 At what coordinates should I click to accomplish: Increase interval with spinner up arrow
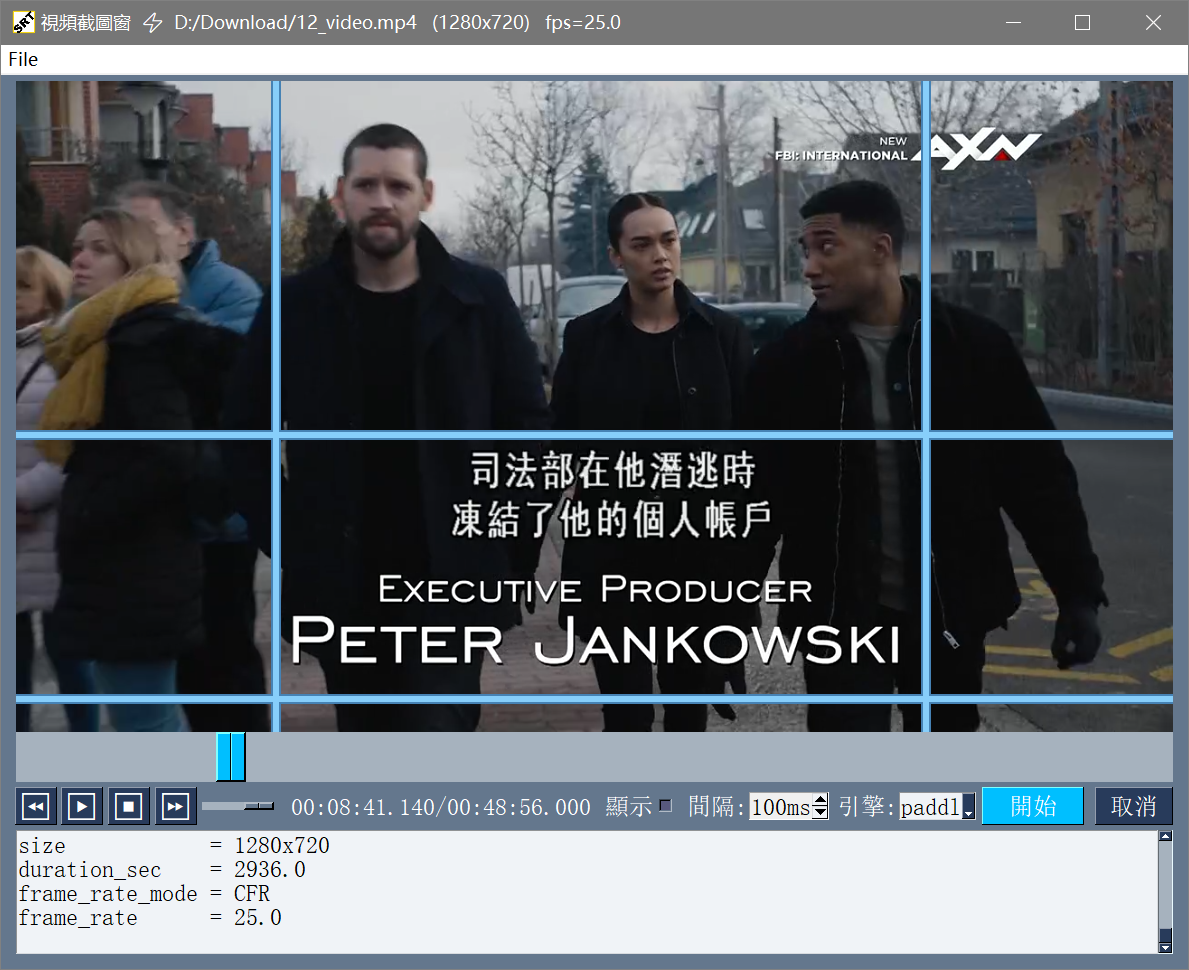coord(820,800)
